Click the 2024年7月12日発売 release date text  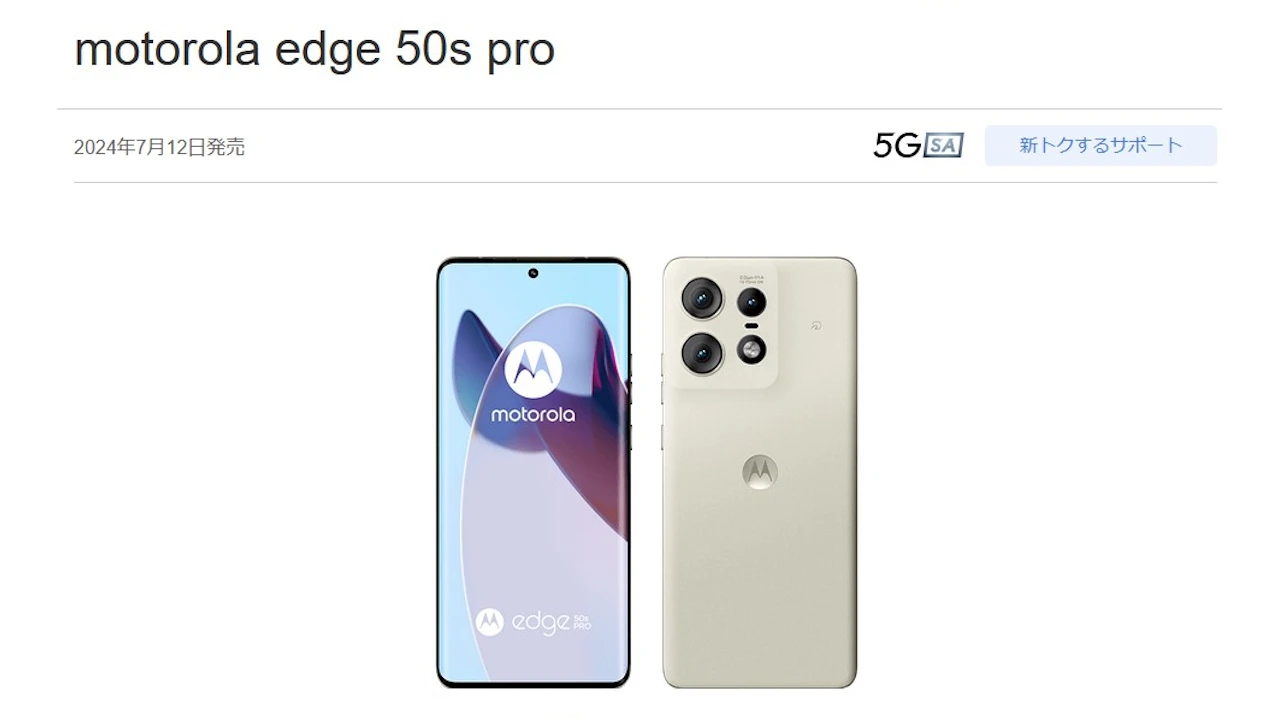pyautogui.click(x=159, y=147)
